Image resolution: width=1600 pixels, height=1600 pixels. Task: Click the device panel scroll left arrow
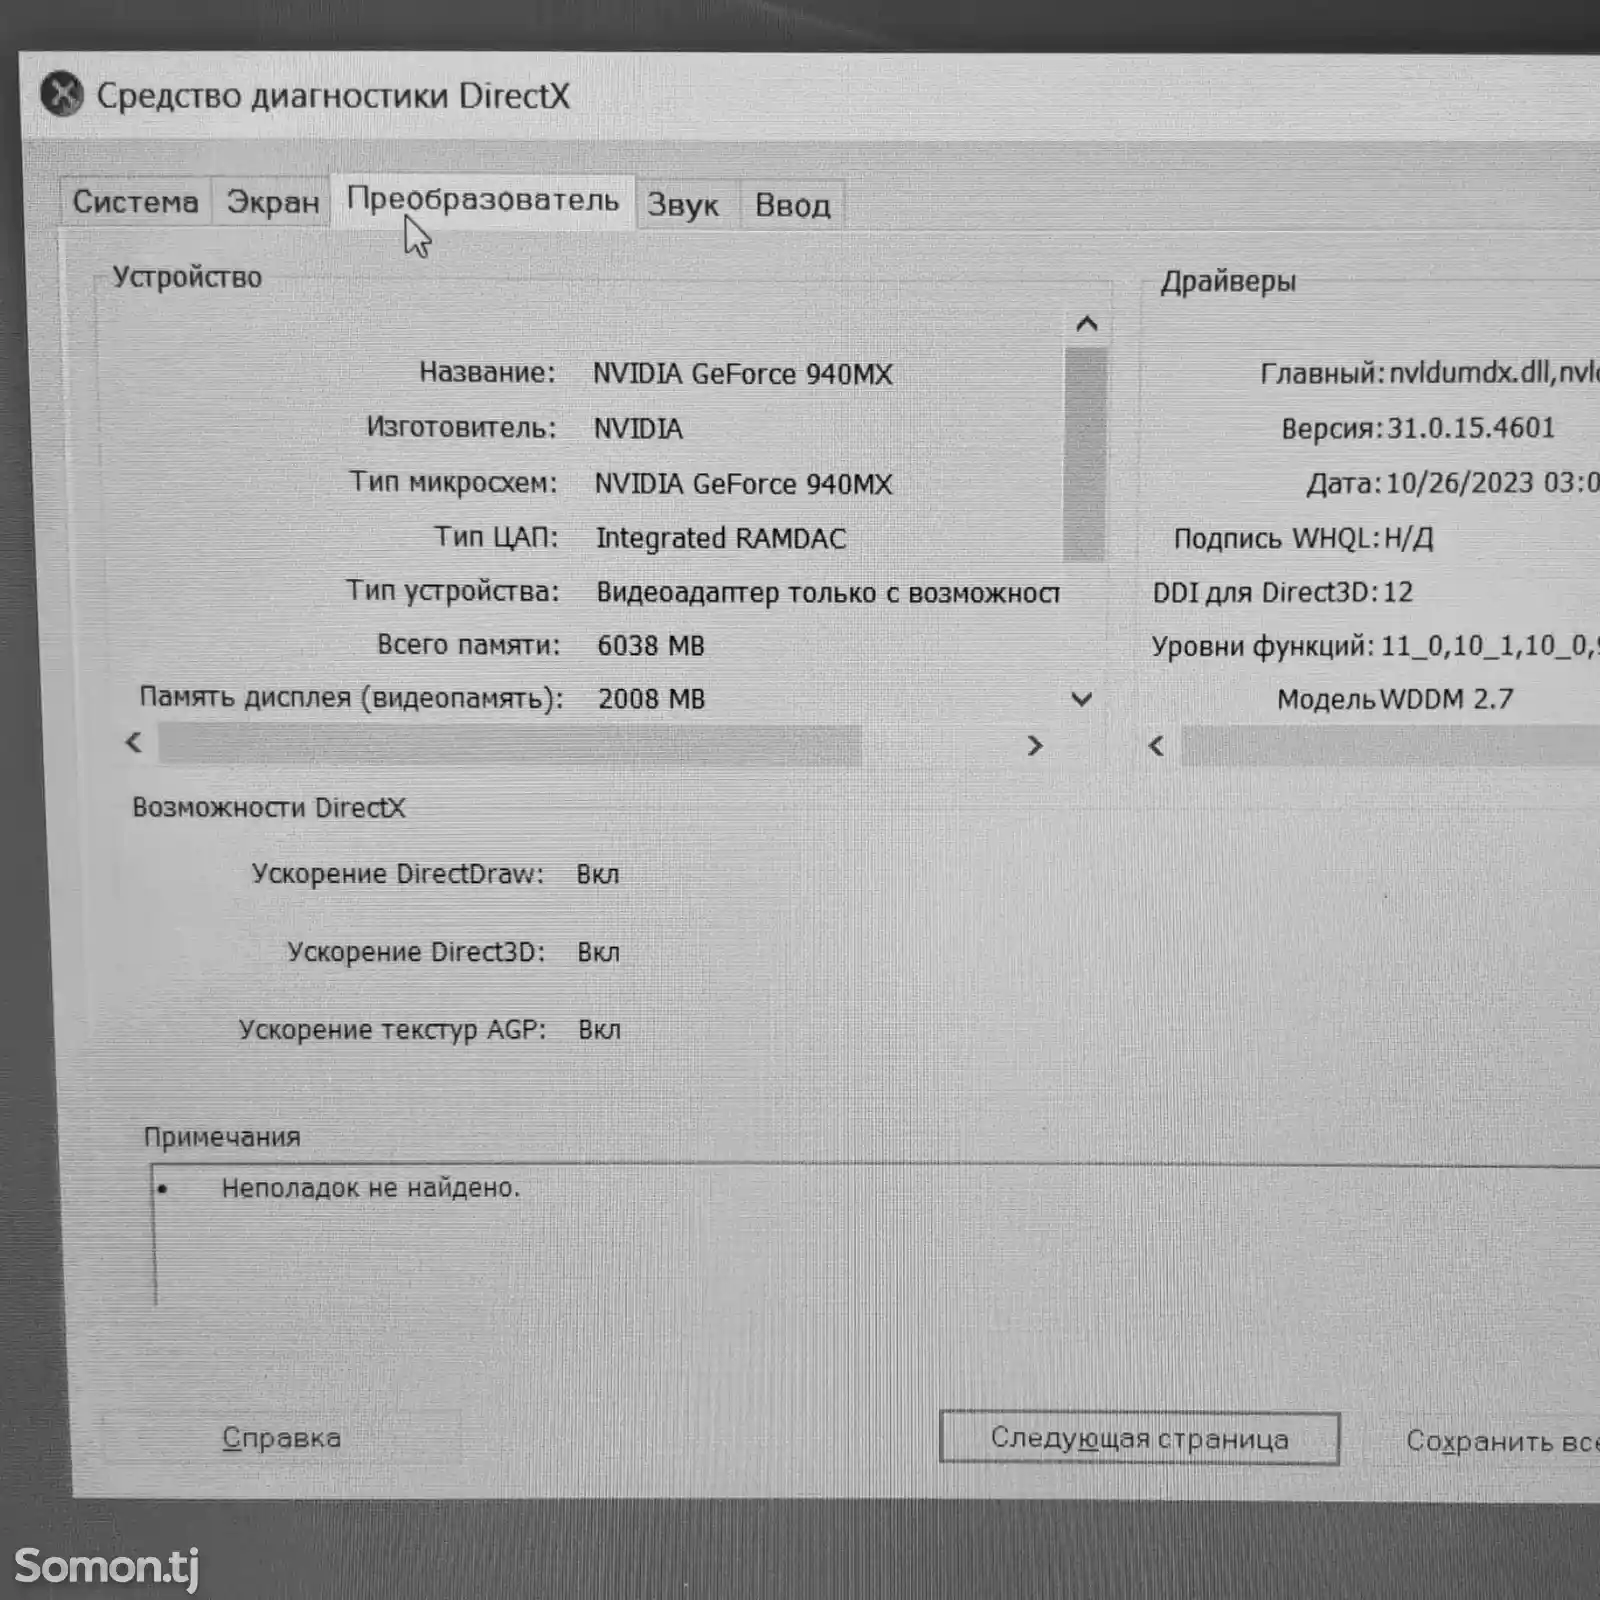tap(134, 743)
